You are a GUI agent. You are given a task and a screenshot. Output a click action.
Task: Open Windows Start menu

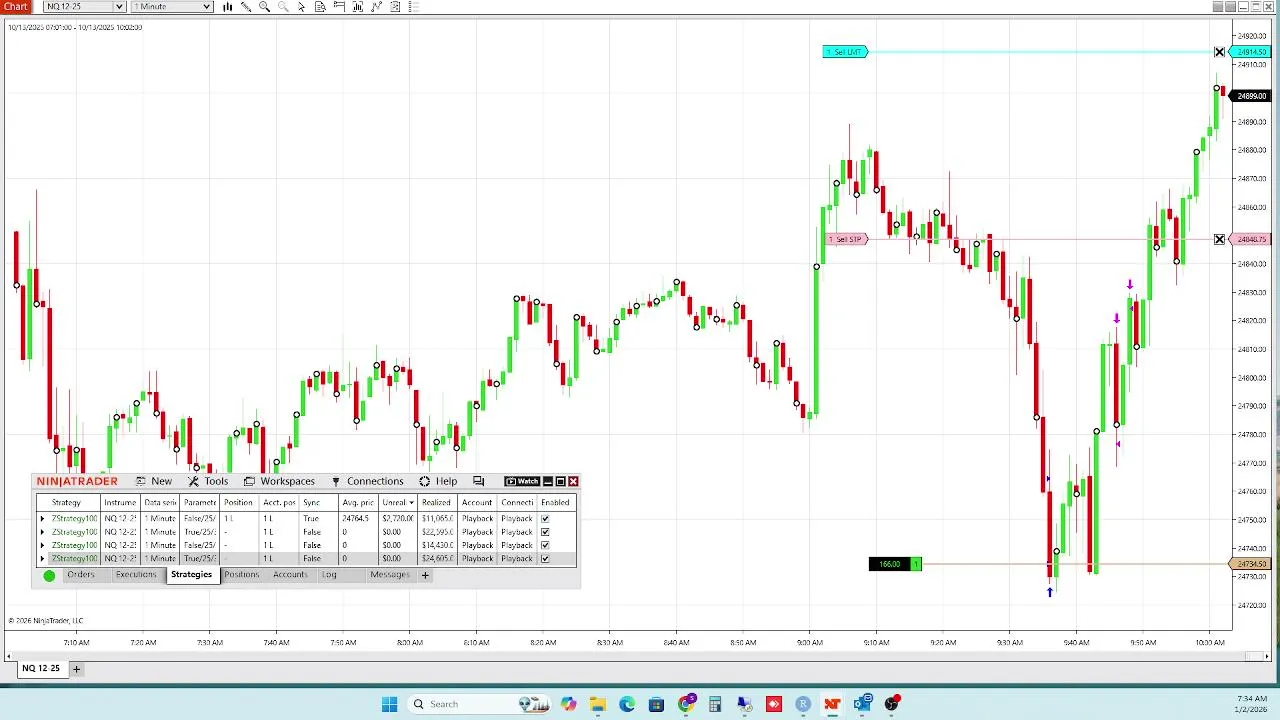point(389,704)
